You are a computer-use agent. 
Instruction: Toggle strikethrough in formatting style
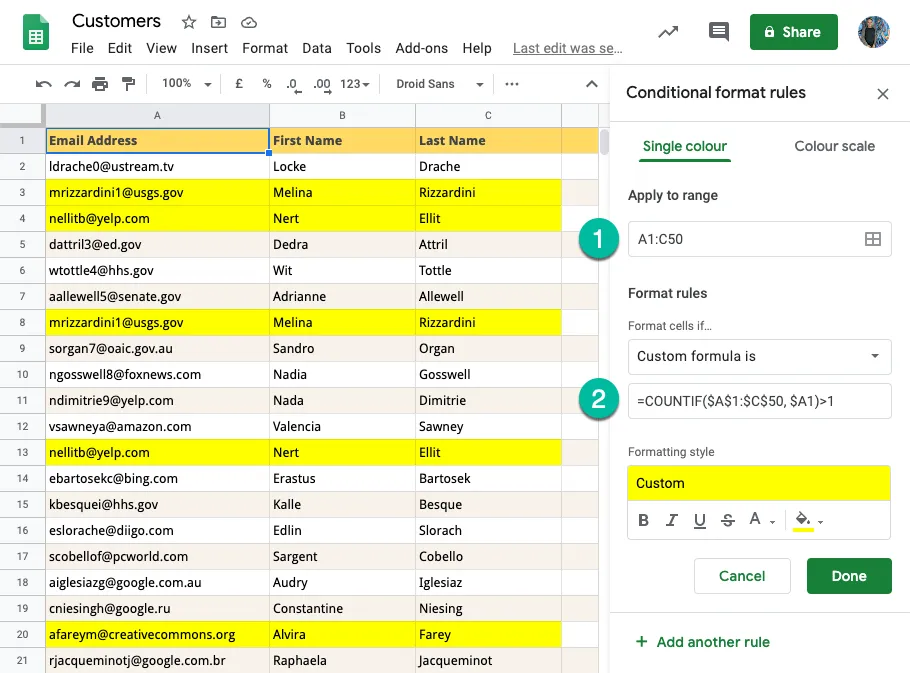[727, 520]
